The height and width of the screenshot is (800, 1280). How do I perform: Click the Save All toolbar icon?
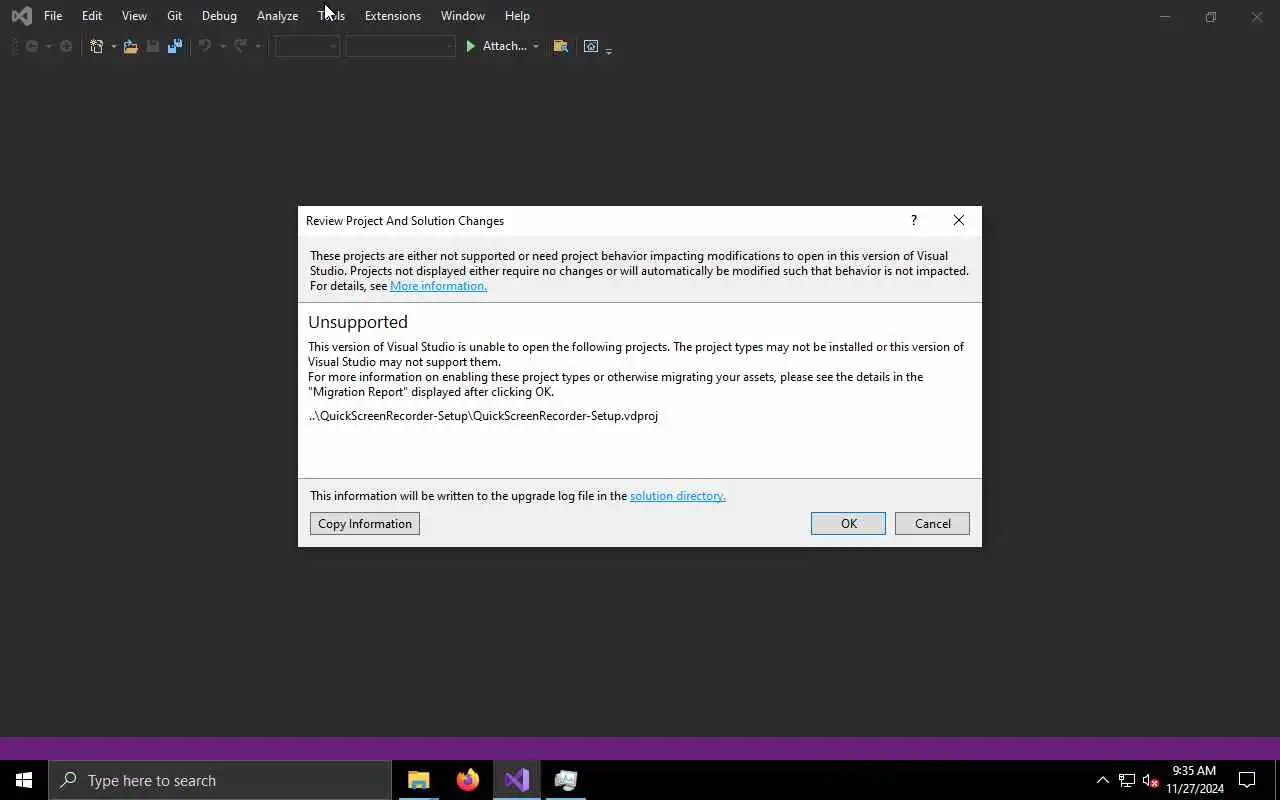[x=175, y=46]
